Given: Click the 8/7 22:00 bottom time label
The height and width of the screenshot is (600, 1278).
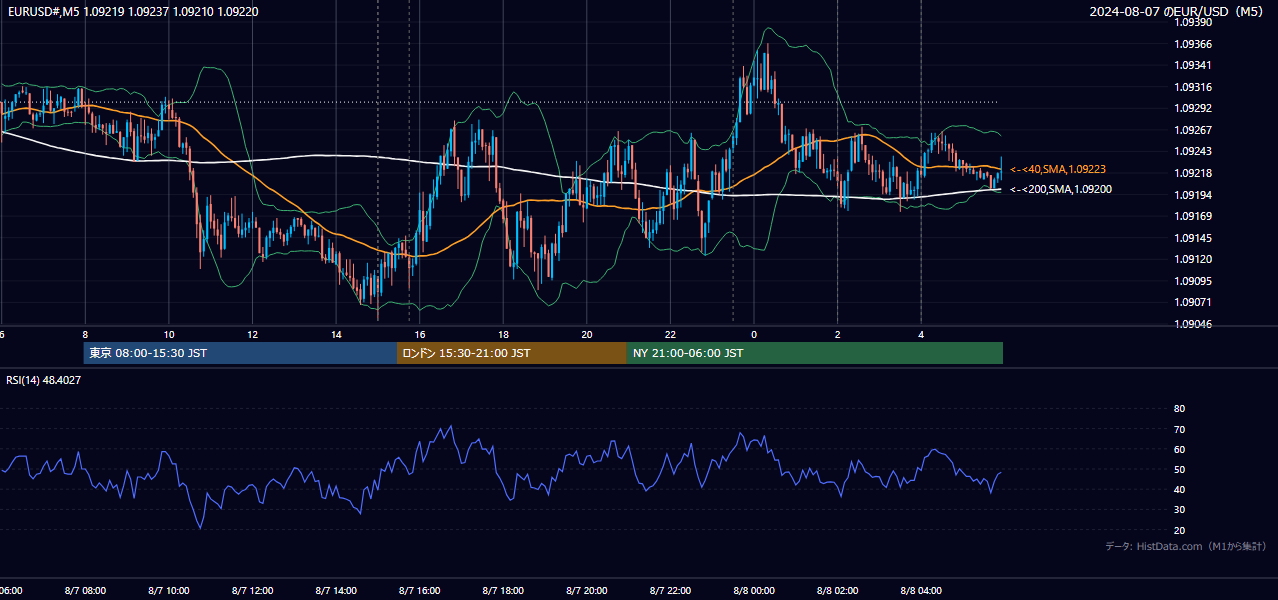Looking at the screenshot, I should 670,590.
